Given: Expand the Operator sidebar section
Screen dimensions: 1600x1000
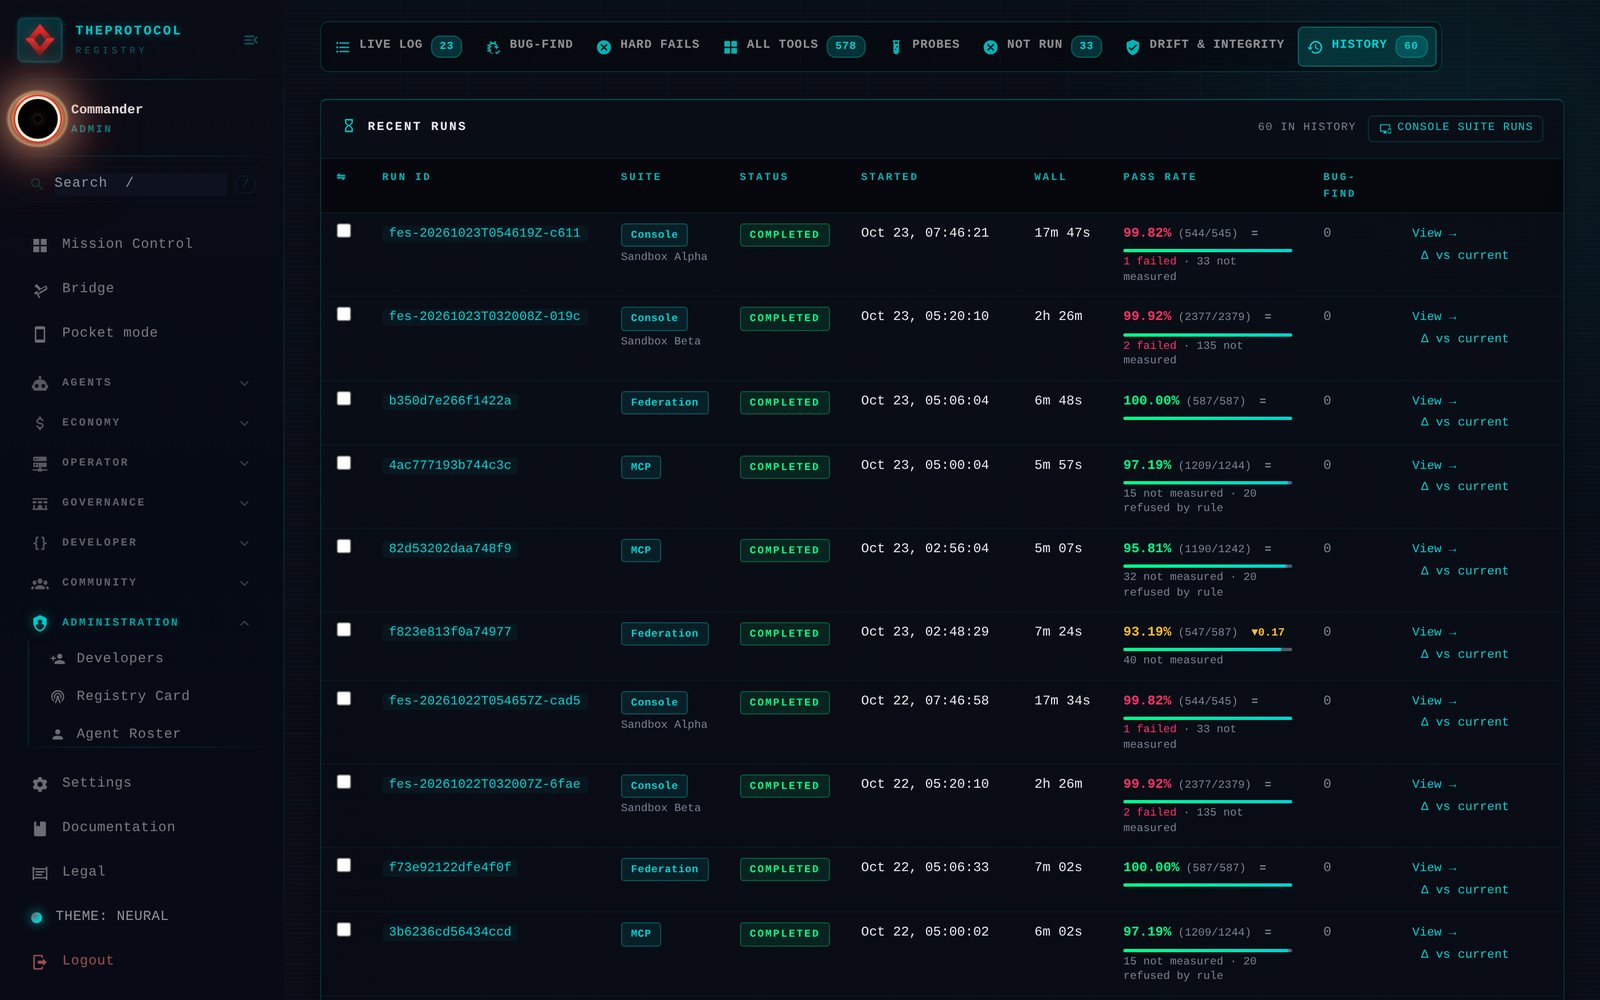Looking at the screenshot, I should click(140, 463).
